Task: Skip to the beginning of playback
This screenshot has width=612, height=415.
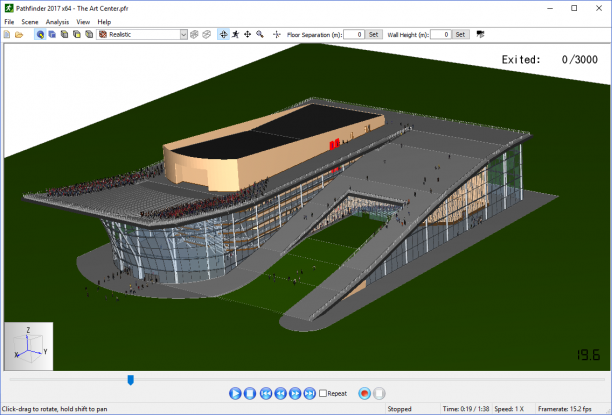Action: 266,393
